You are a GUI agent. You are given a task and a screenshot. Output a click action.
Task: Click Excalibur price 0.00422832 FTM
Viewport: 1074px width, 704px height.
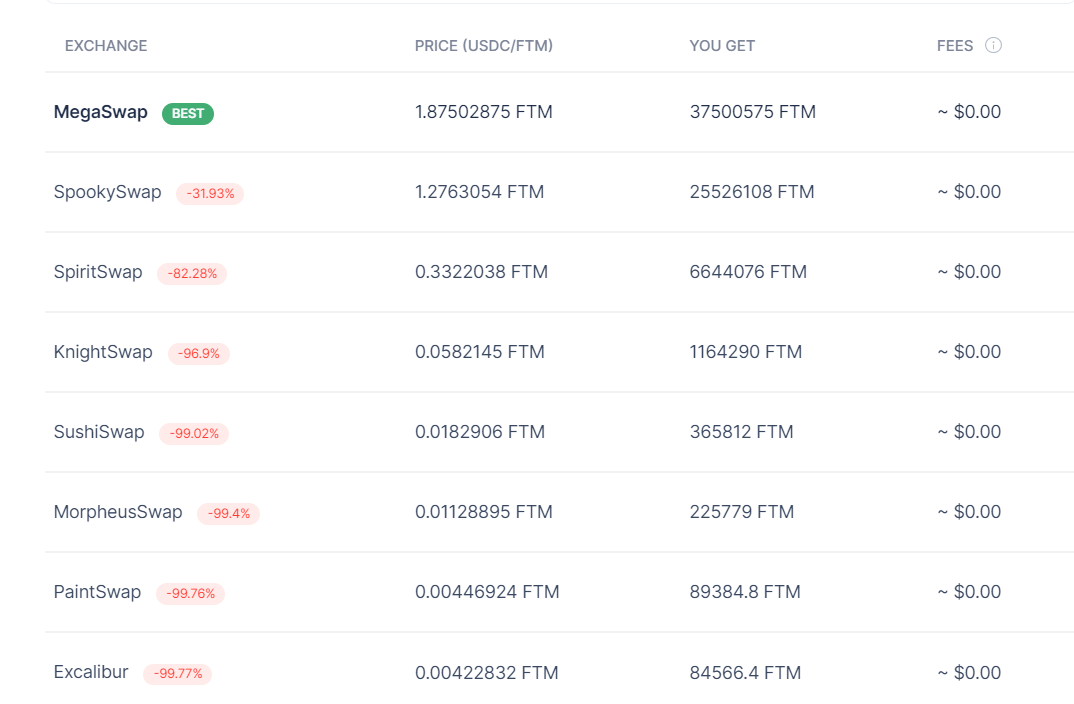[x=486, y=673]
